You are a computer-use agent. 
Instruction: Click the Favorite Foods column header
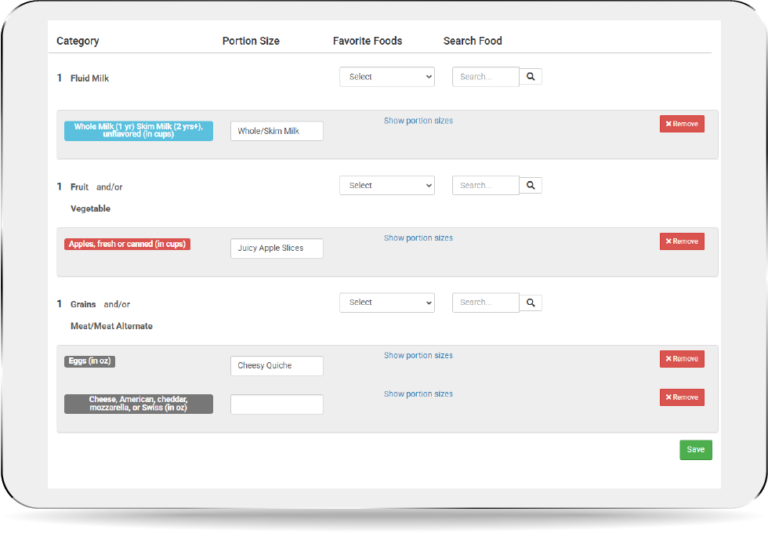pos(367,41)
